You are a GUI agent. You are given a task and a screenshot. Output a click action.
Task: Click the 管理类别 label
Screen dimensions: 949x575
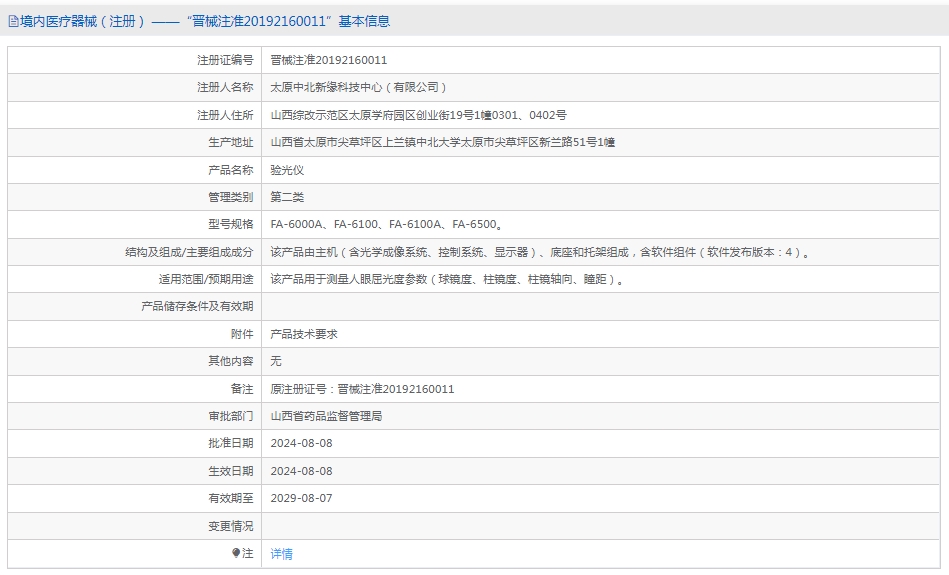pos(231,197)
